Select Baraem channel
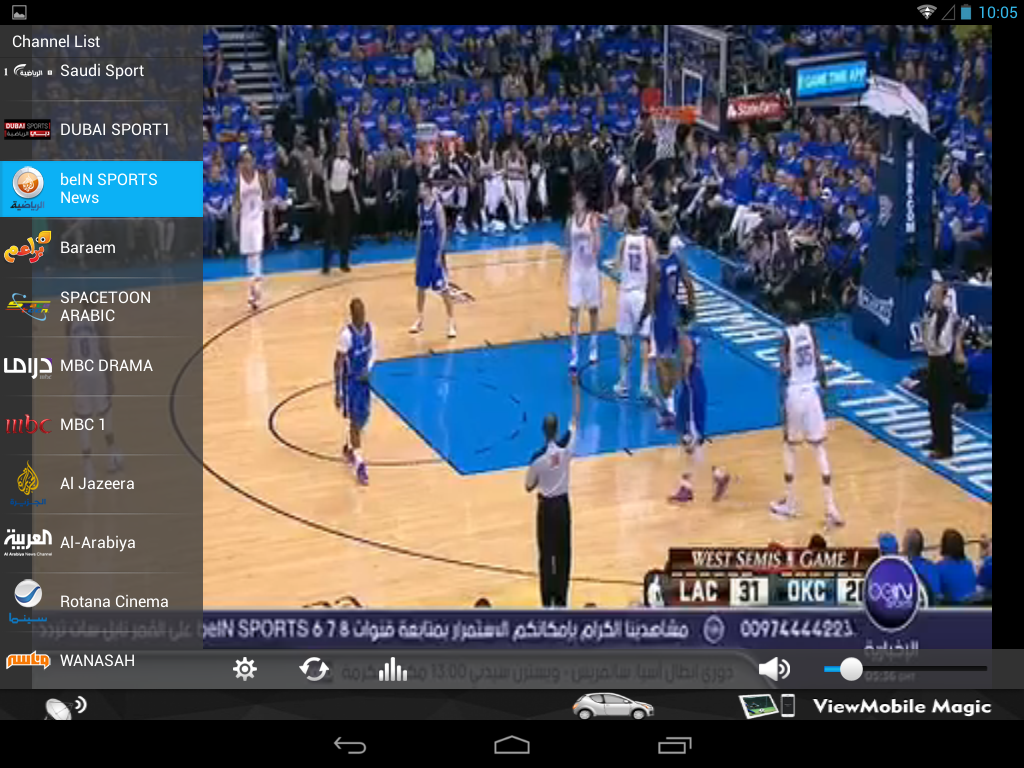 click(x=101, y=248)
